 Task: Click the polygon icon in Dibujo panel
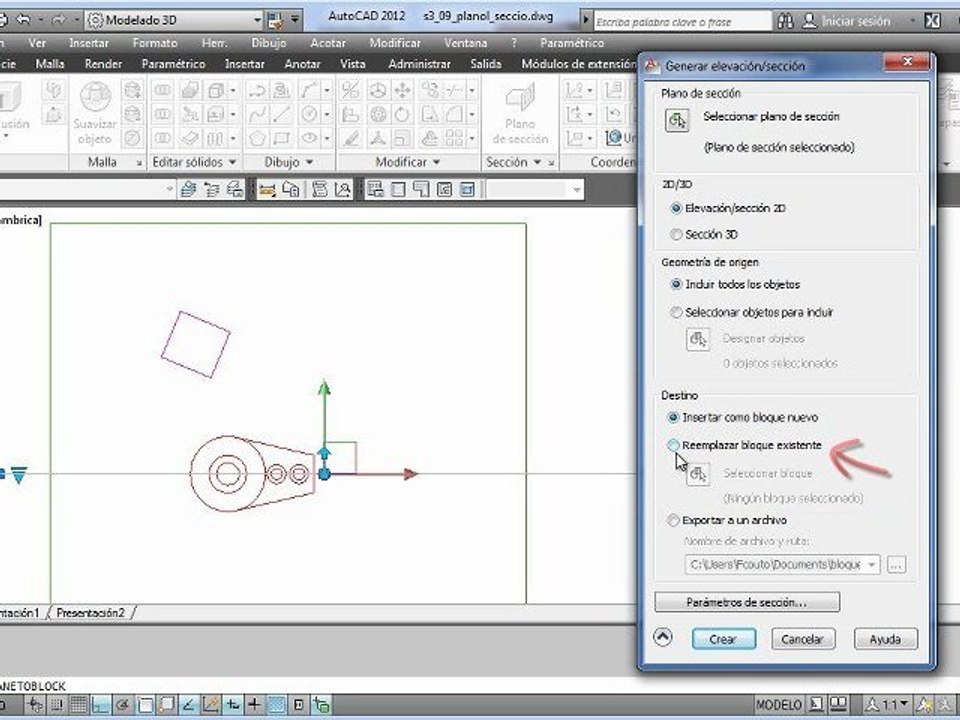257,138
